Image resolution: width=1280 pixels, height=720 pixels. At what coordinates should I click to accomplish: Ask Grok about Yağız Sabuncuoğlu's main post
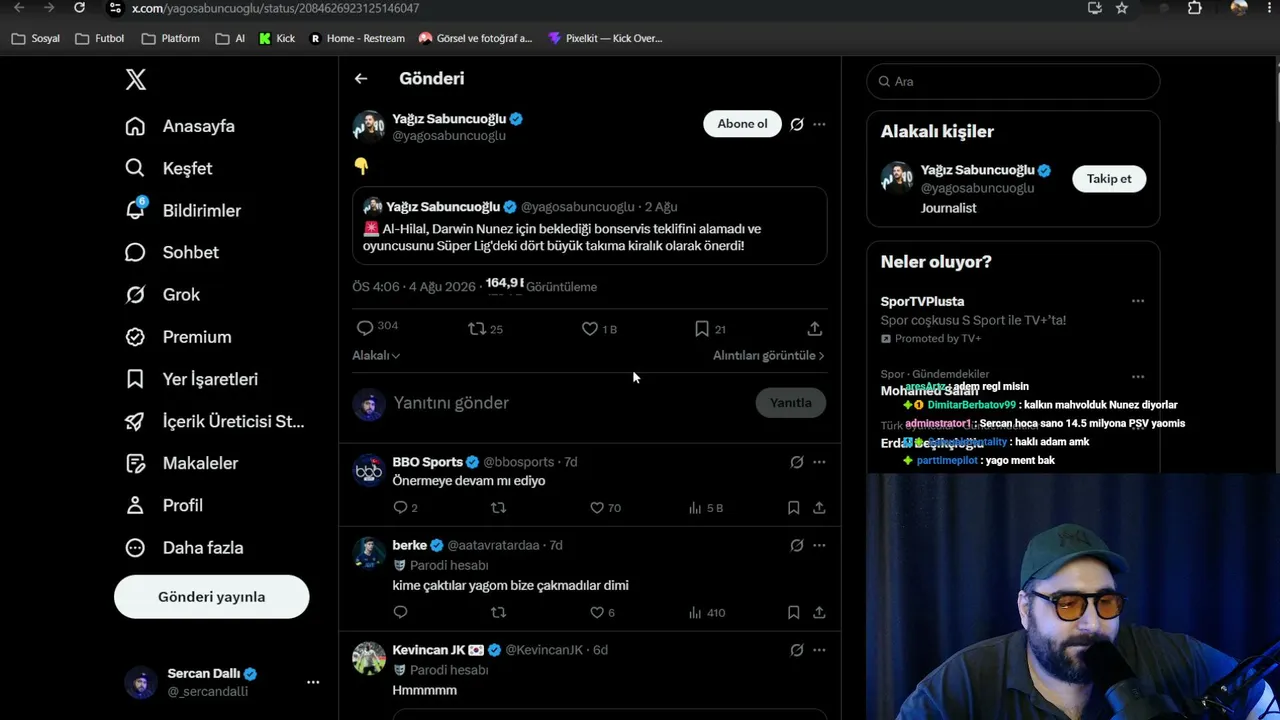[x=797, y=124]
